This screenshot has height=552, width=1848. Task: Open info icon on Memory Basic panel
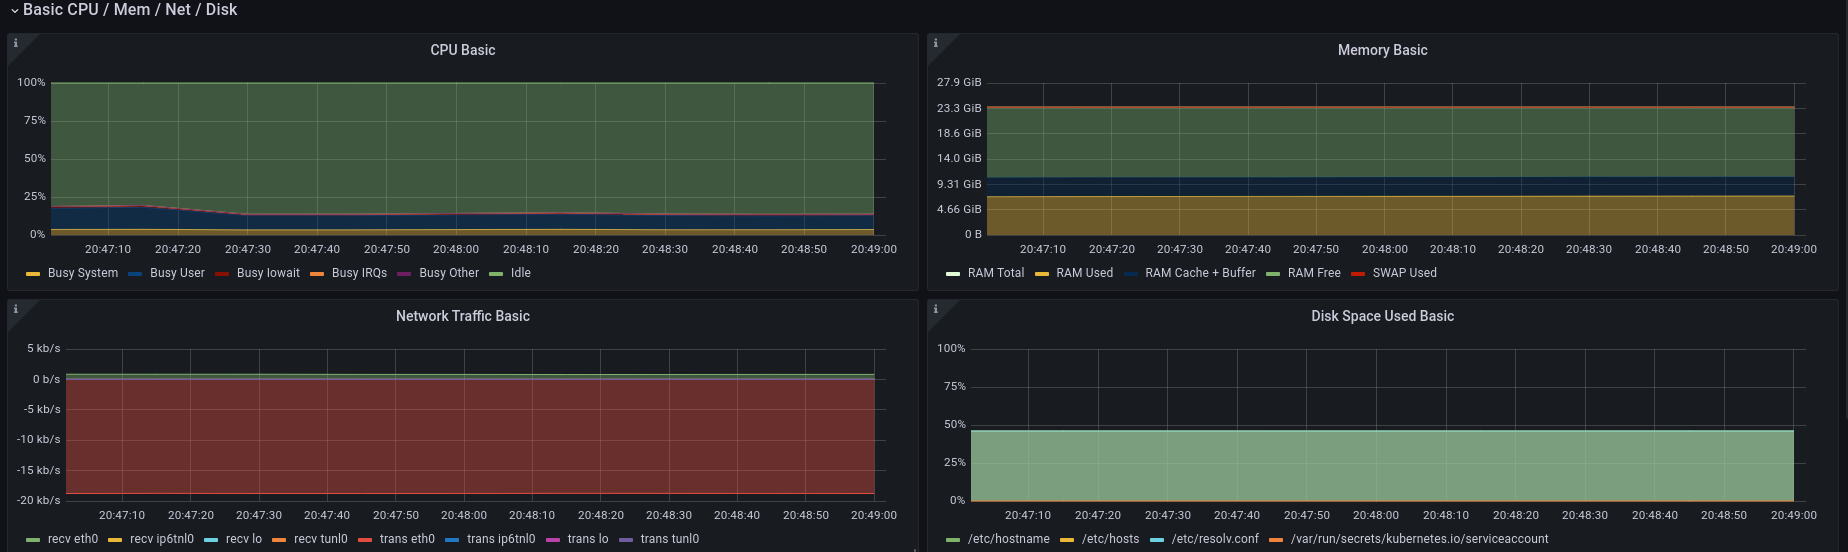pyautogui.click(x=936, y=43)
